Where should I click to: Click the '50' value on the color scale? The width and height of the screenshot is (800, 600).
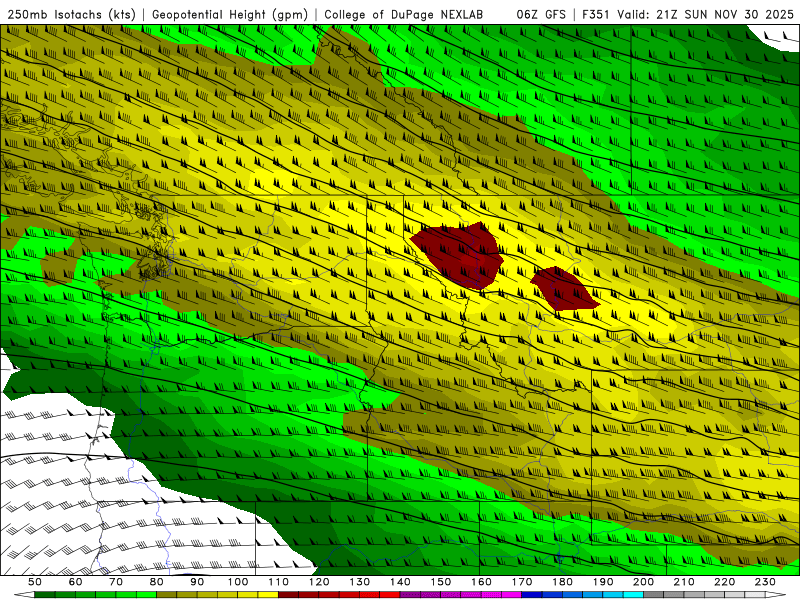[35, 582]
